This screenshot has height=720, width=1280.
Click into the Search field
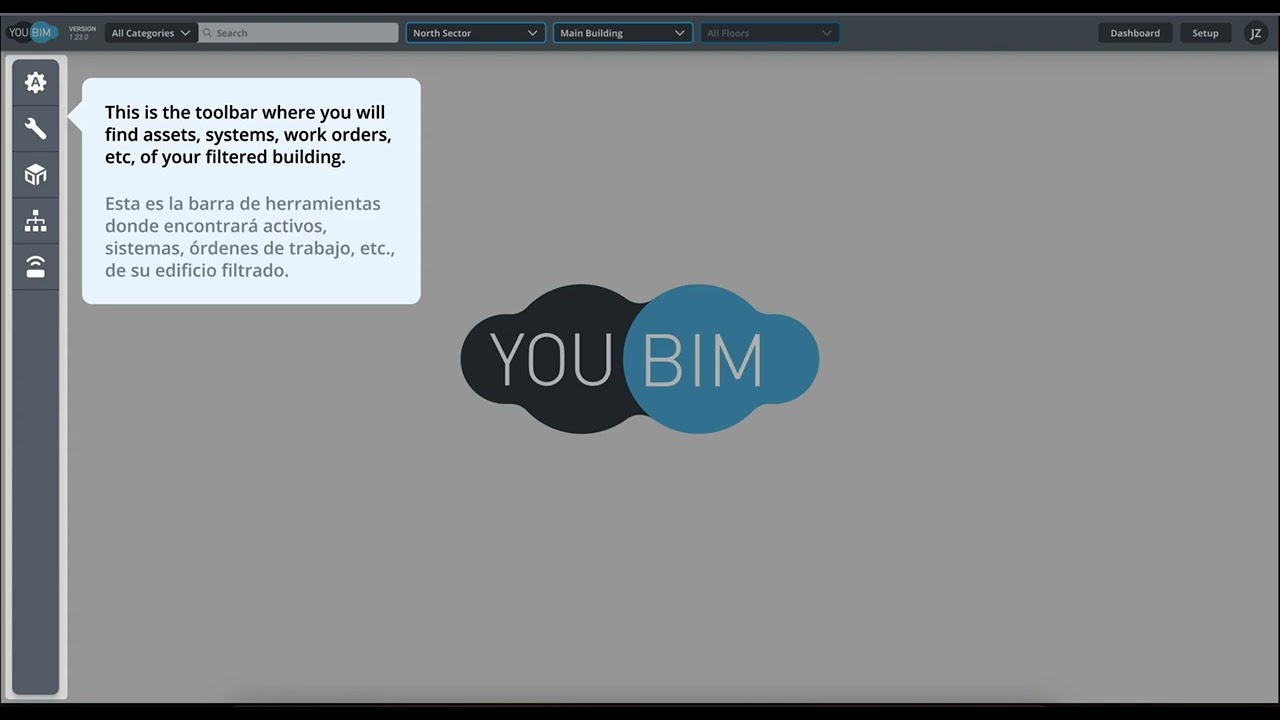coord(298,33)
